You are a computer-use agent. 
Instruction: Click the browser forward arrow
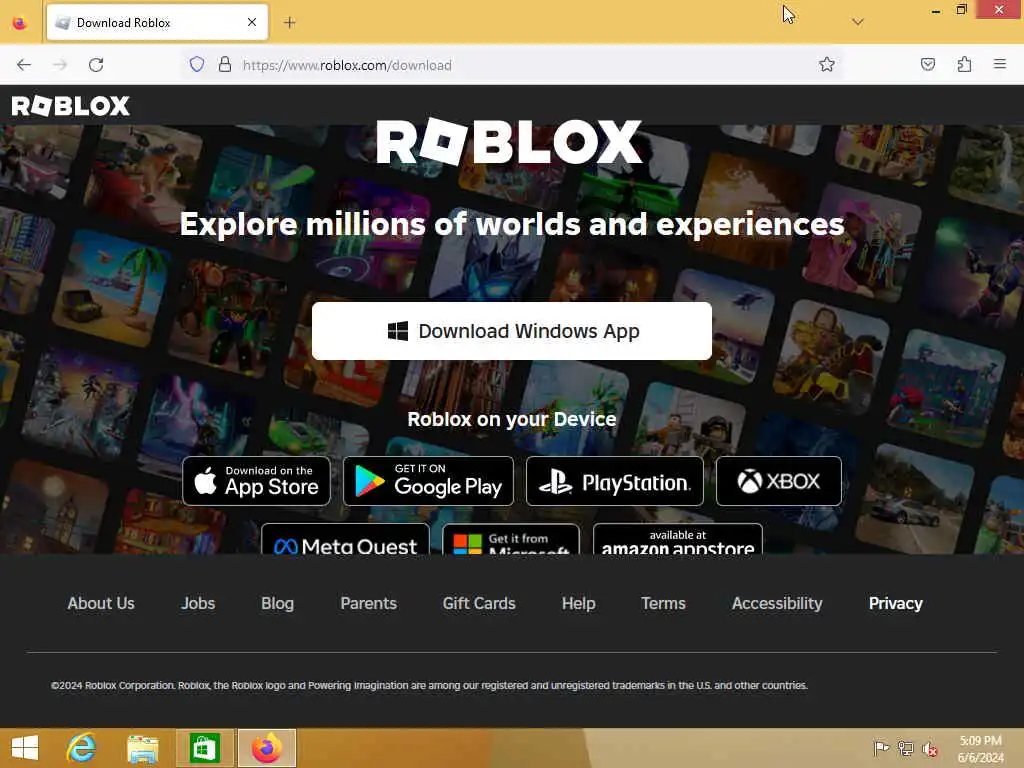[x=60, y=65]
